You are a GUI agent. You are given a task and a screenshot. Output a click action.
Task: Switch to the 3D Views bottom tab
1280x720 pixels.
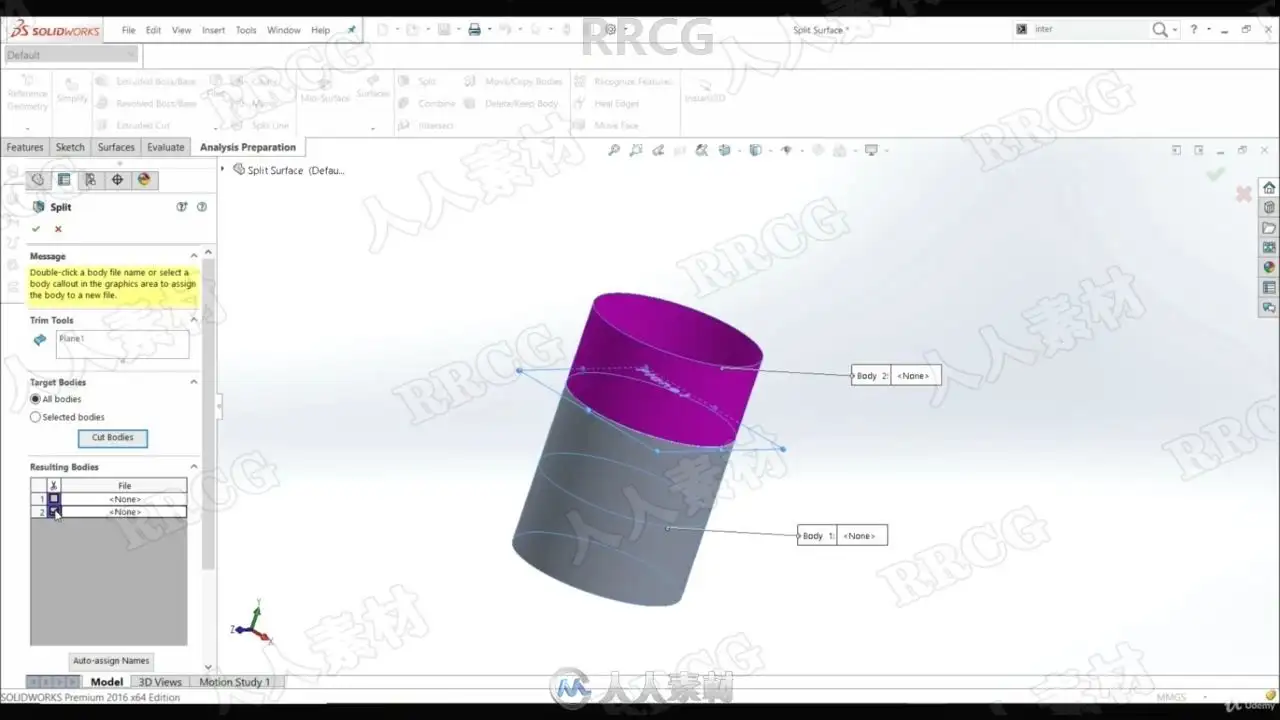[x=160, y=682]
